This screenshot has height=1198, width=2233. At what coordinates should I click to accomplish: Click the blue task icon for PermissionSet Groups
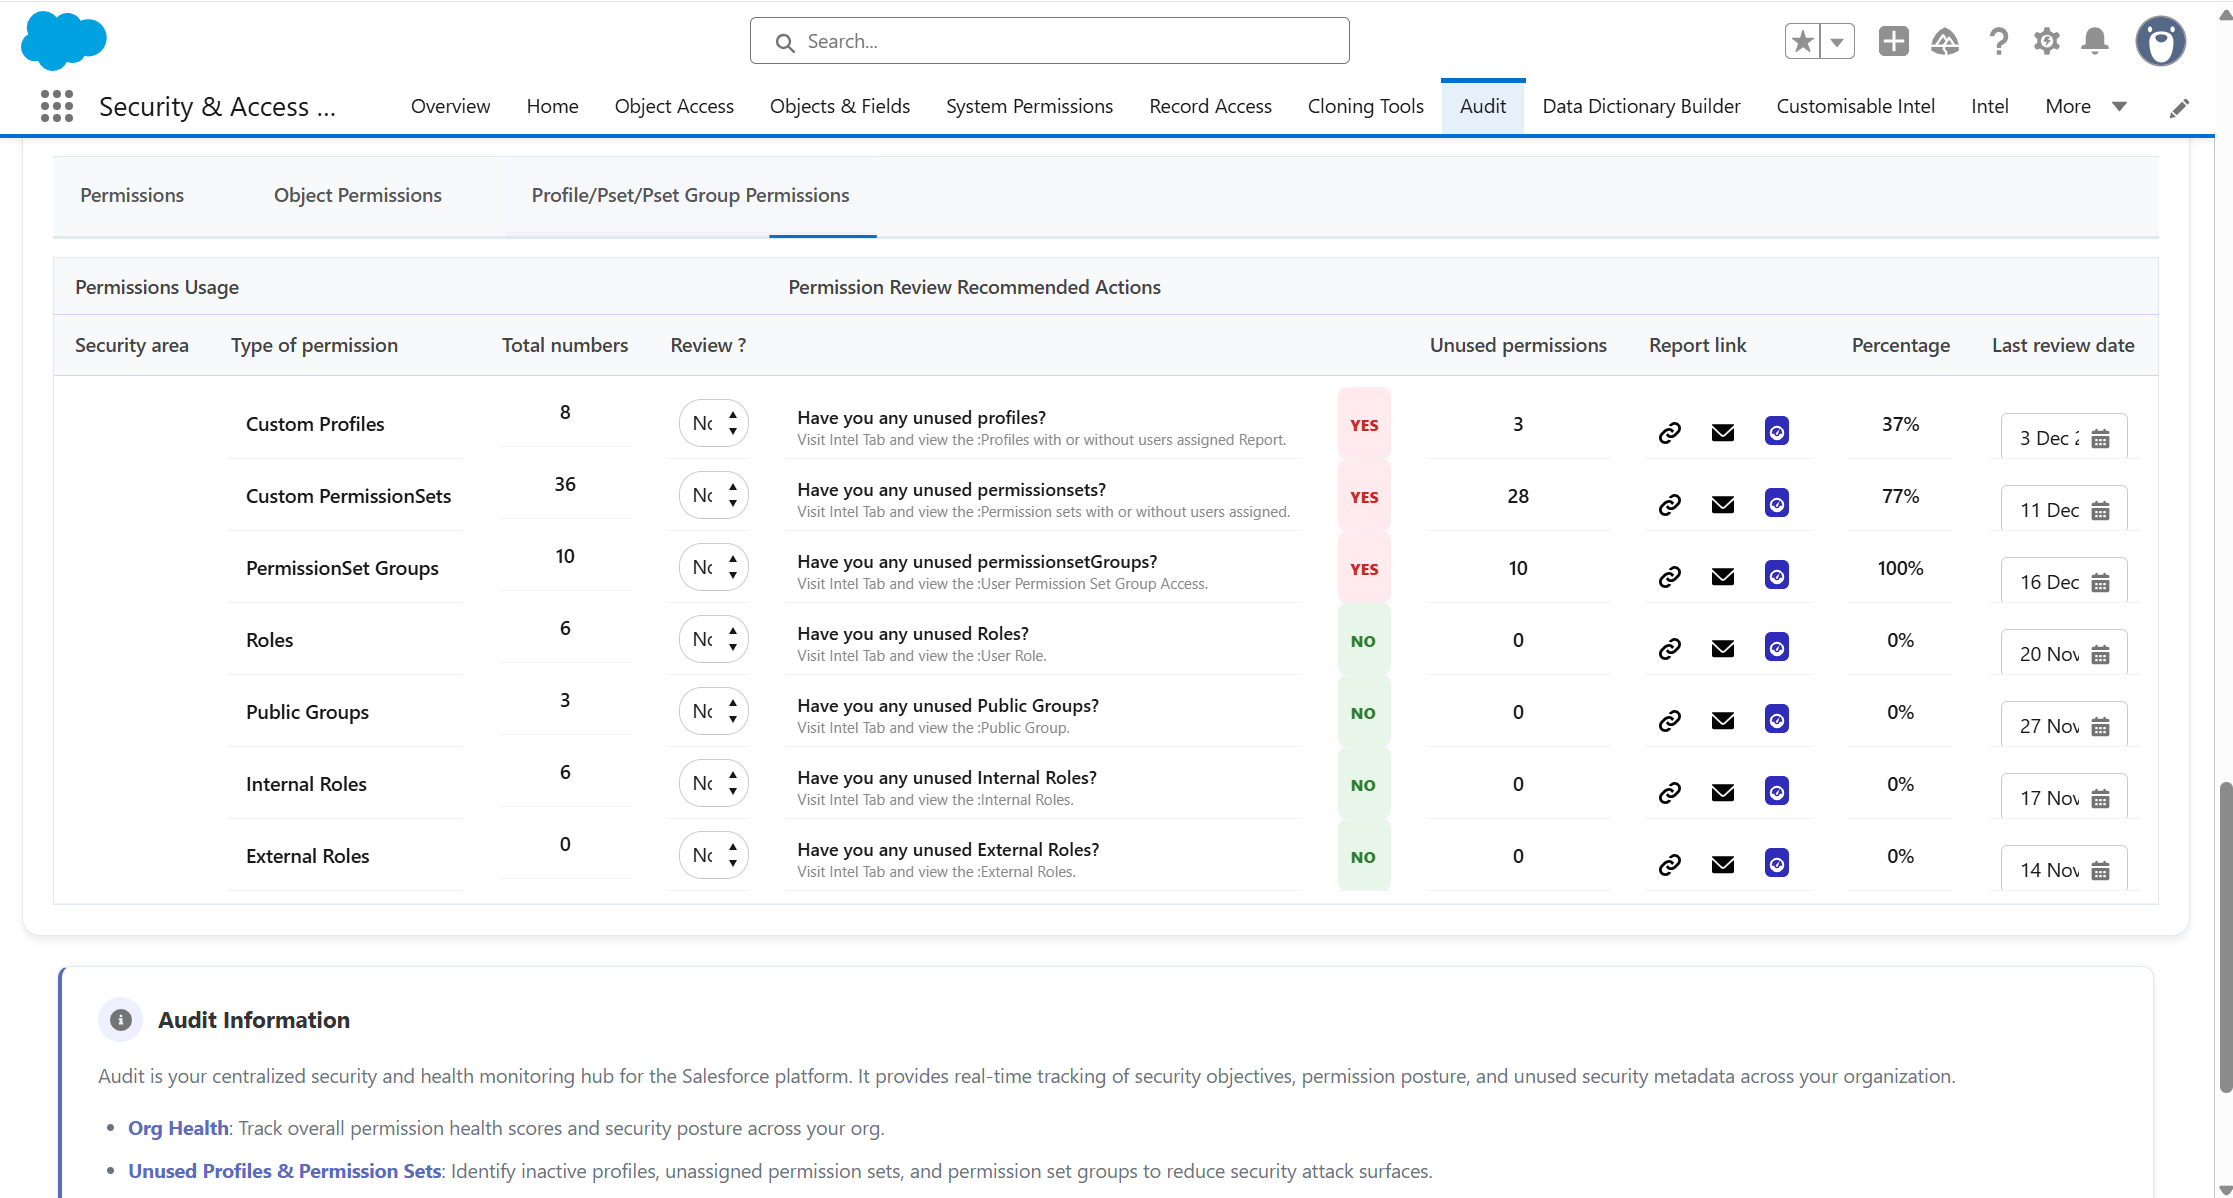tap(1777, 575)
